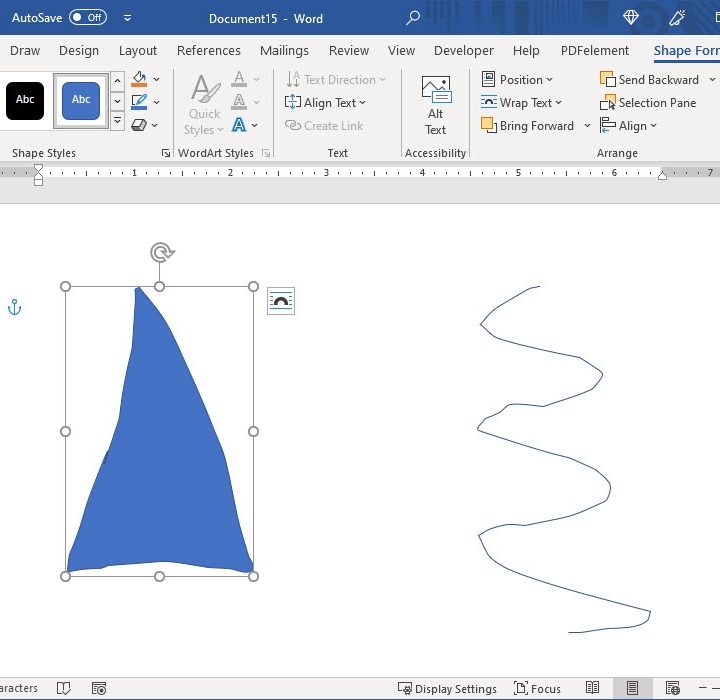The width and height of the screenshot is (720, 700).
Task: Open Quick Styles WordArt gallery
Action: pyautogui.click(x=204, y=105)
